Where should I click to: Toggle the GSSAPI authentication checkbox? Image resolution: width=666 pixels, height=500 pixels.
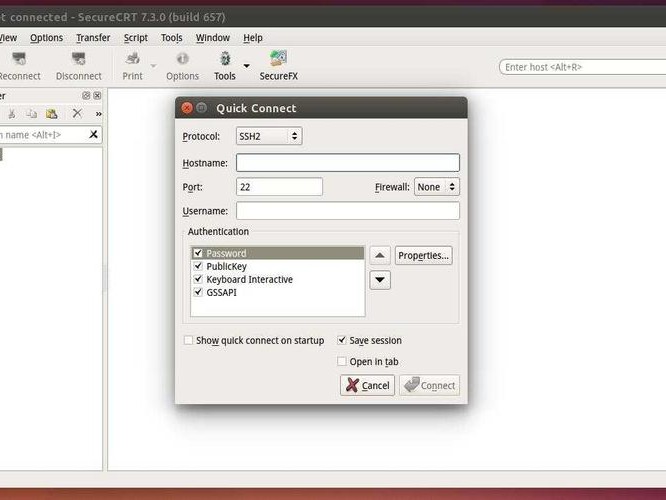pos(198,292)
